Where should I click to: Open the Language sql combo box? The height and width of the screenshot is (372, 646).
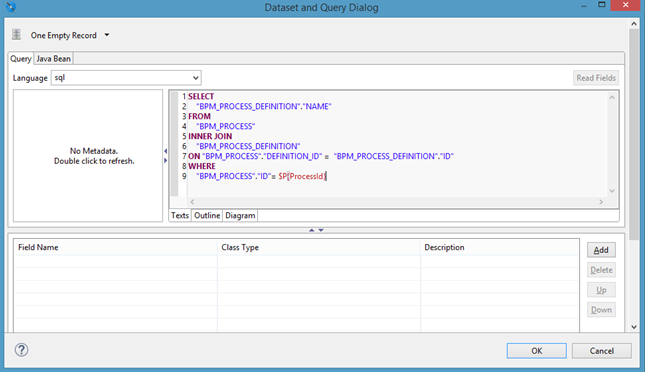[x=126, y=78]
